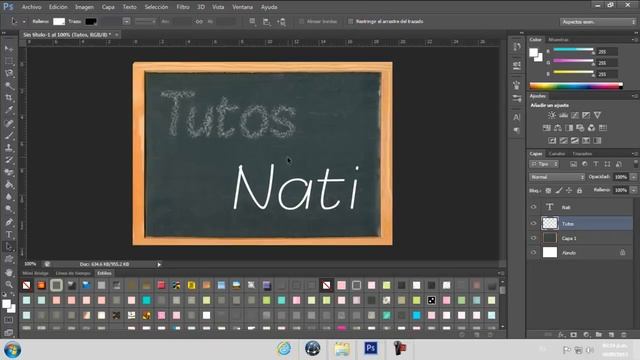640x360 pixels.
Task: Click the Relleno fill color swatch
Action: point(59,22)
